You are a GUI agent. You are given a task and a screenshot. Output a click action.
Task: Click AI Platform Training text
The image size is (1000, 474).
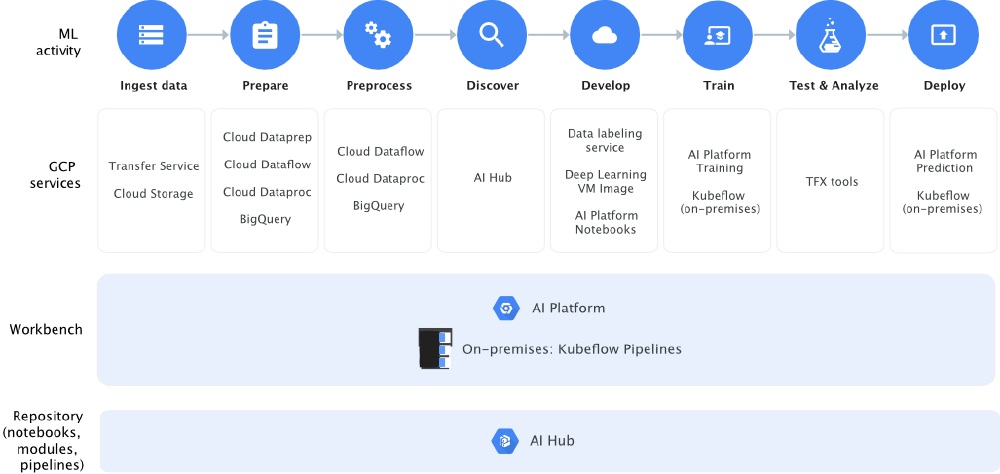[x=719, y=161]
